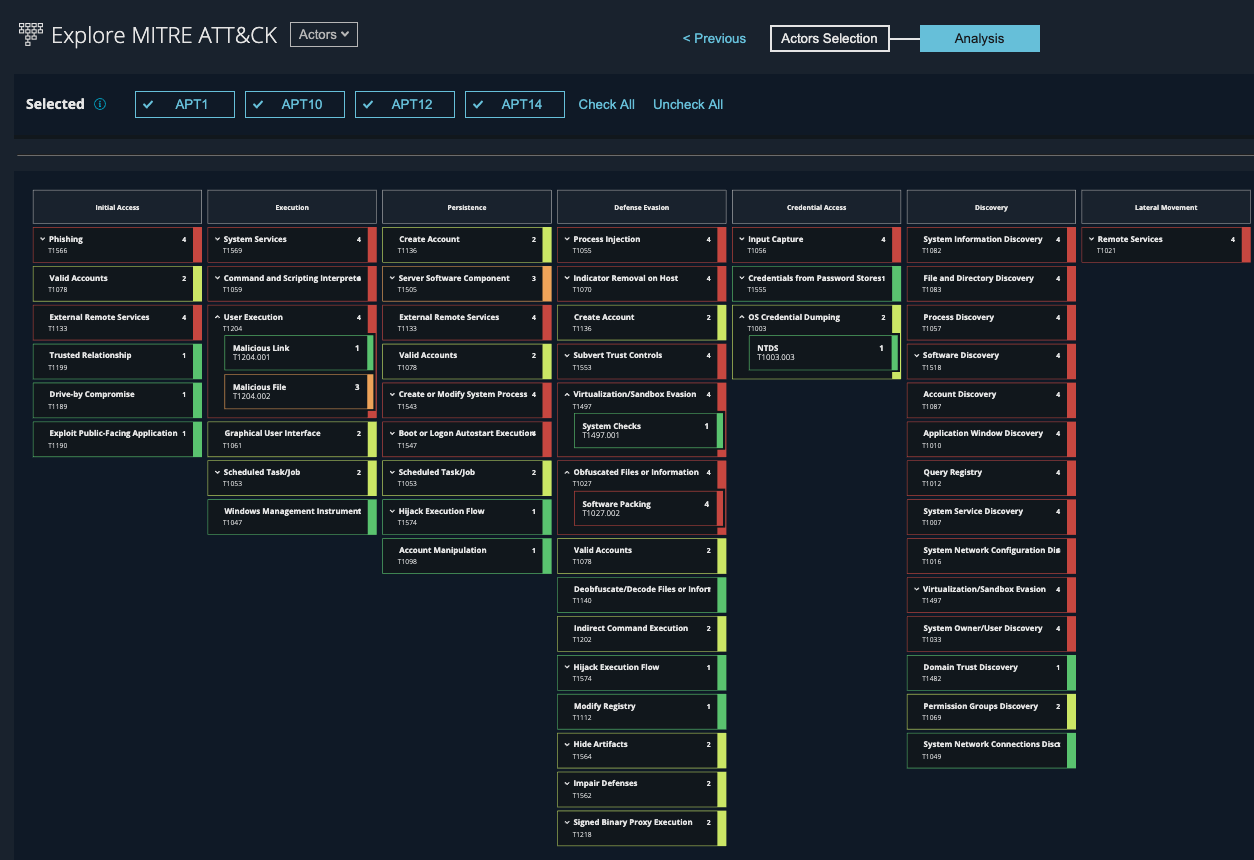Viewport: 1254px width, 860px height.
Task: Open the NTDS T1003.003 sub-technique
Action: coord(823,353)
